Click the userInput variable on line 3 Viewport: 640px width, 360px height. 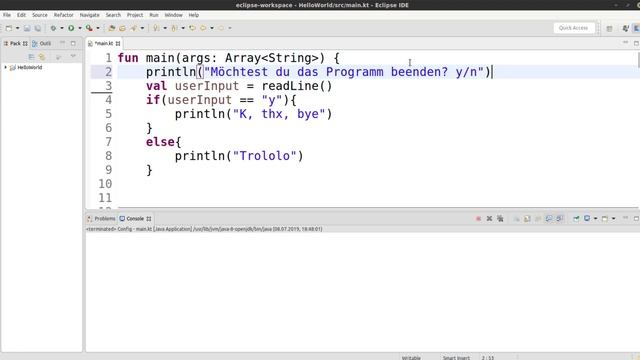point(207,86)
